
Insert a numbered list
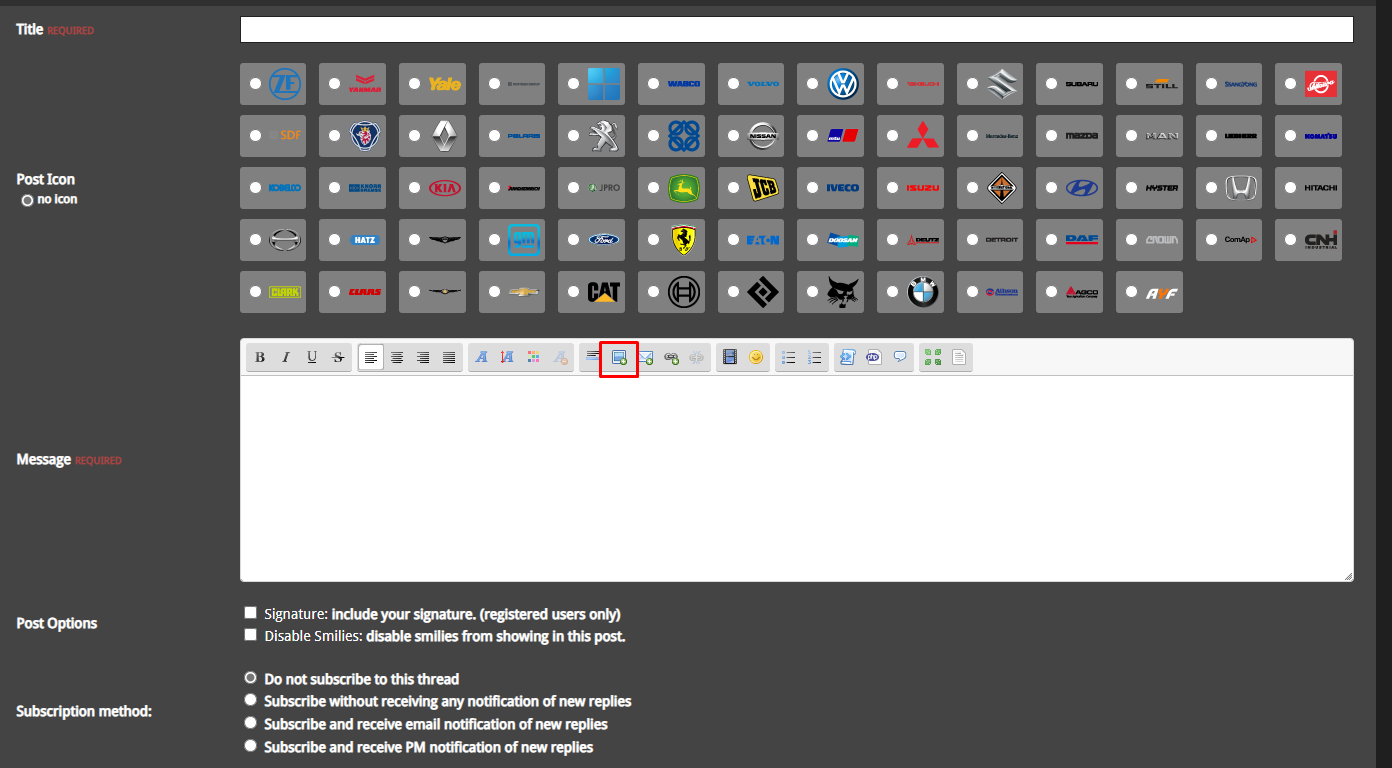click(x=815, y=357)
